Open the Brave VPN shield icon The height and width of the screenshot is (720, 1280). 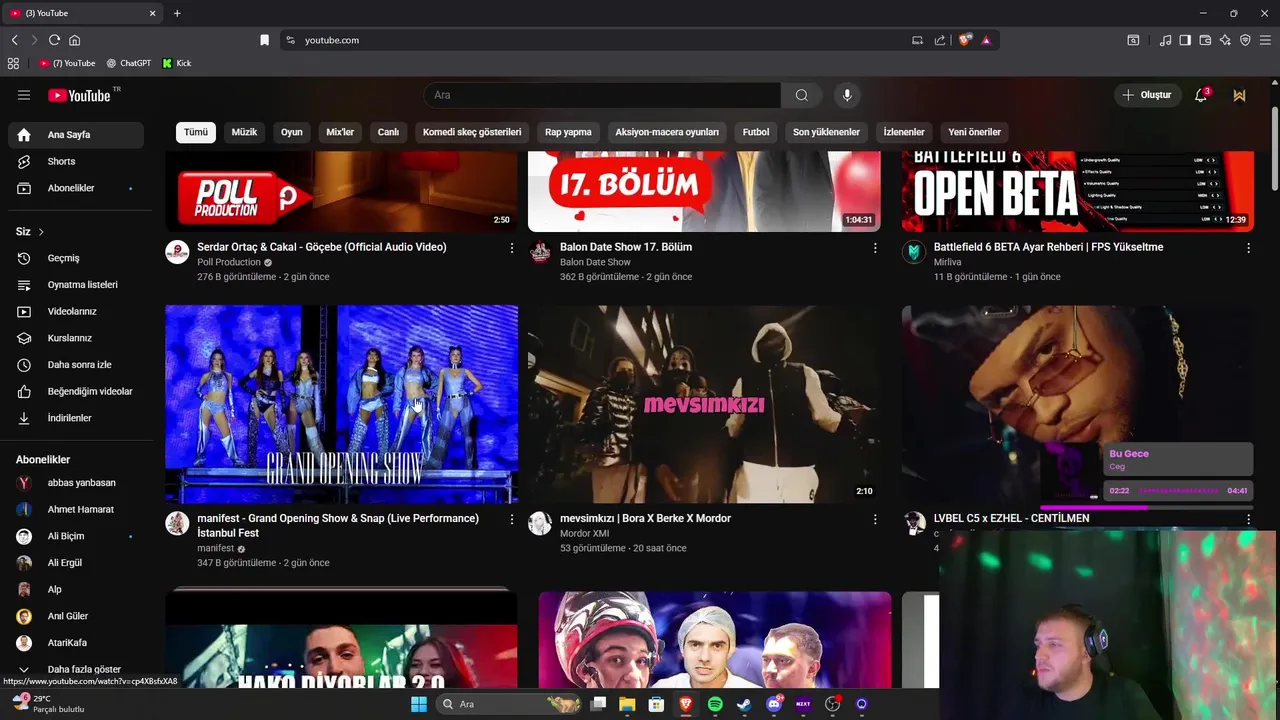[x=1245, y=40]
